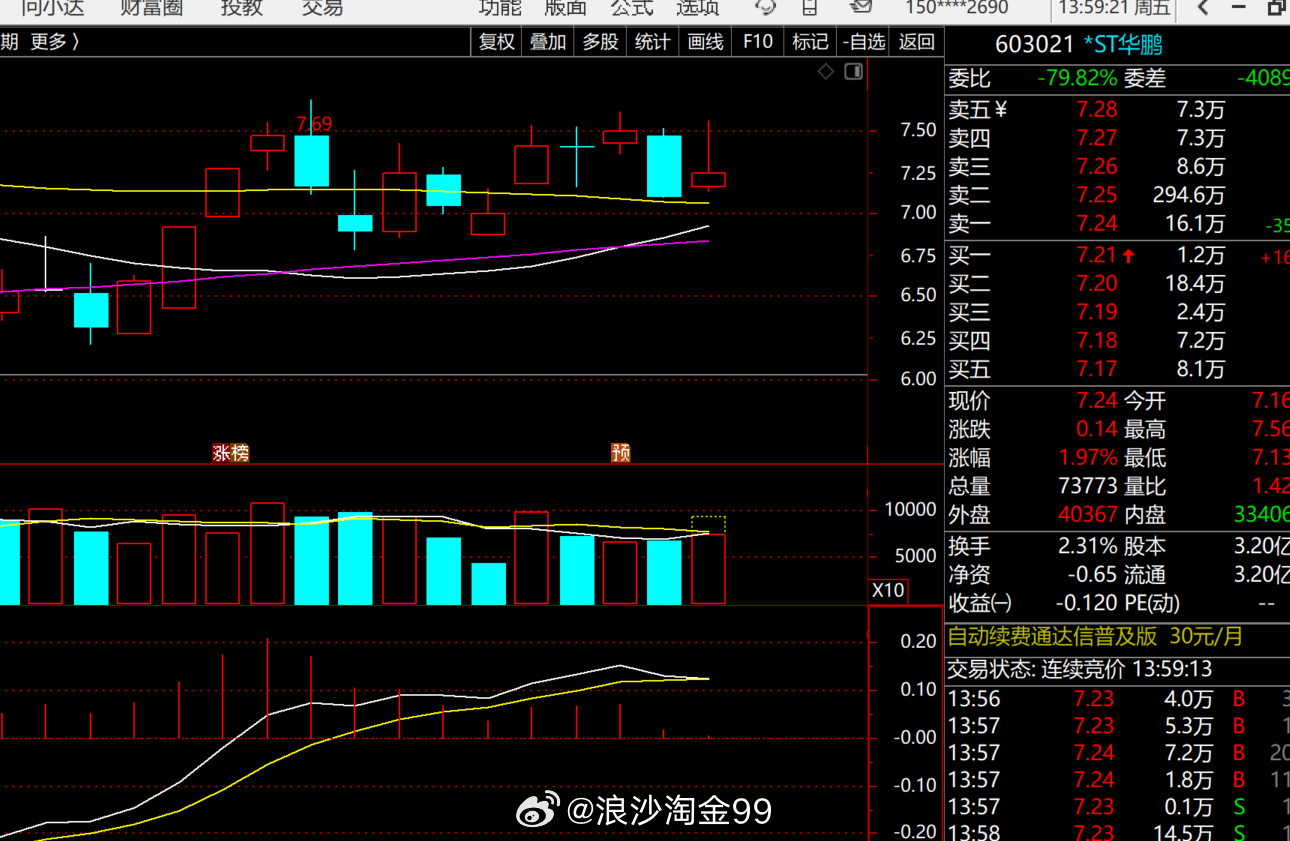Remove stock from watchlist with -自选
Viewport: 1290px width, 841px height.
click(x=864, y=42)
